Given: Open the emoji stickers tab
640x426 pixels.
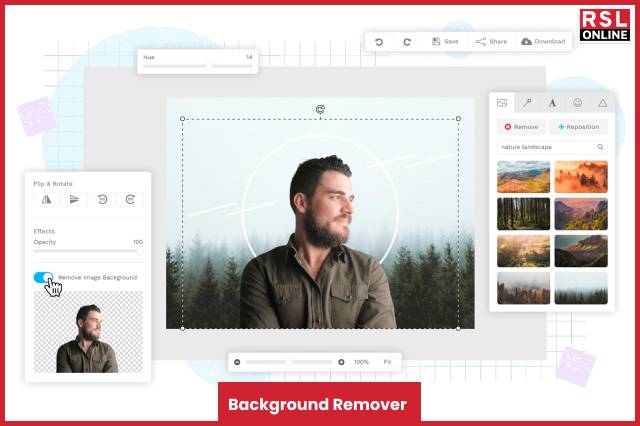Looking at the screenshot, I should [x=578, y=103].
